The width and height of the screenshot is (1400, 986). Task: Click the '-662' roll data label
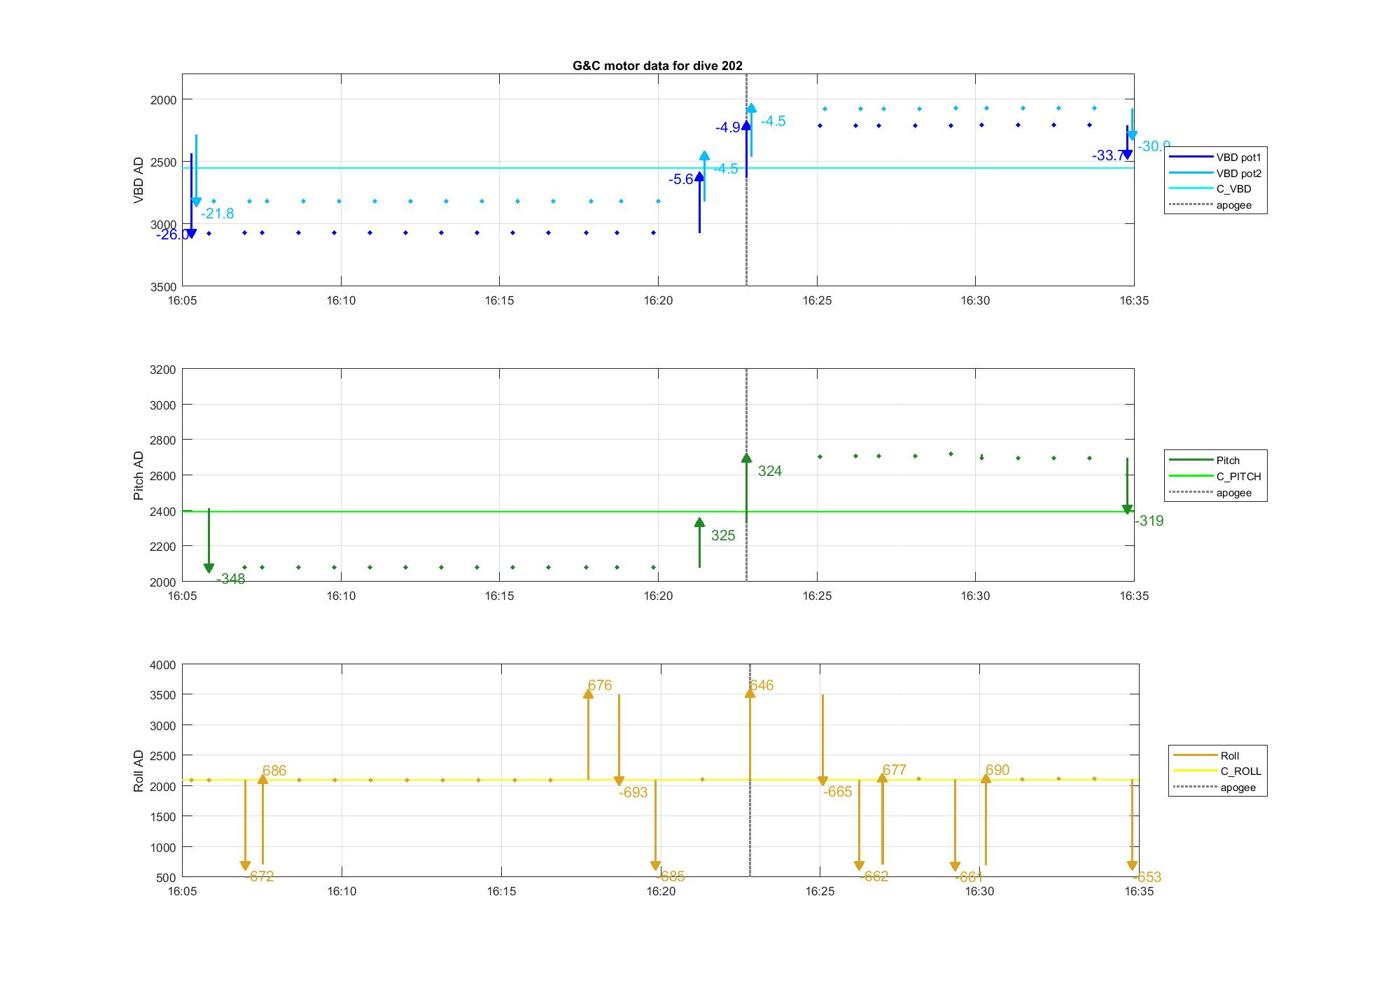coord(874,876)
